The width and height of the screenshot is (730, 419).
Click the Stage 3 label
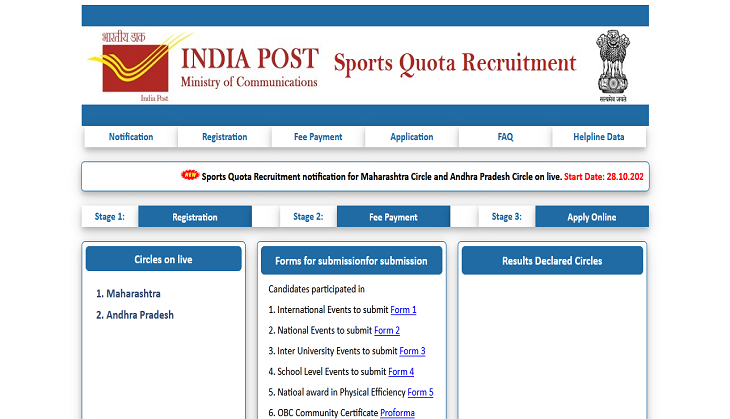[507, 216]
